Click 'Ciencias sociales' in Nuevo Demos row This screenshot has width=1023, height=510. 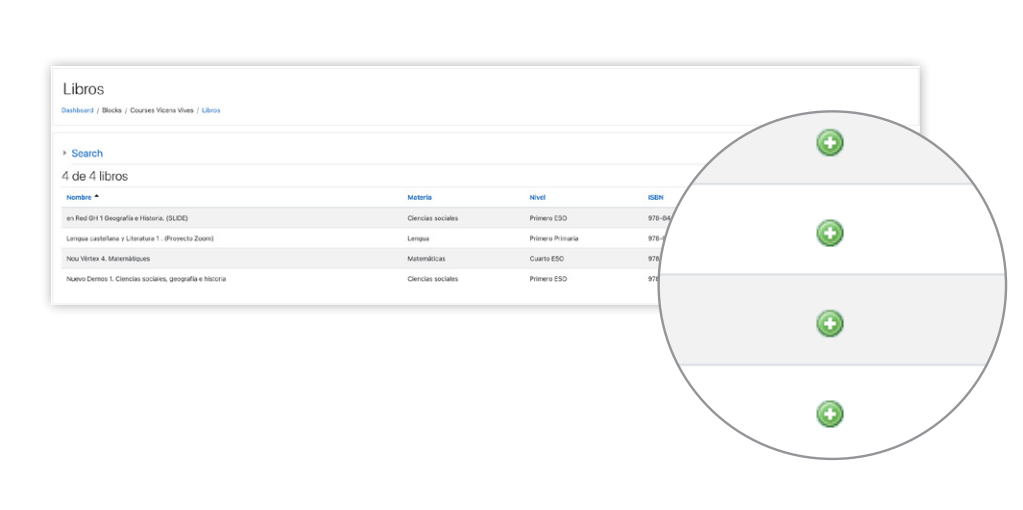pyautogui.click(x=433, y=278)
